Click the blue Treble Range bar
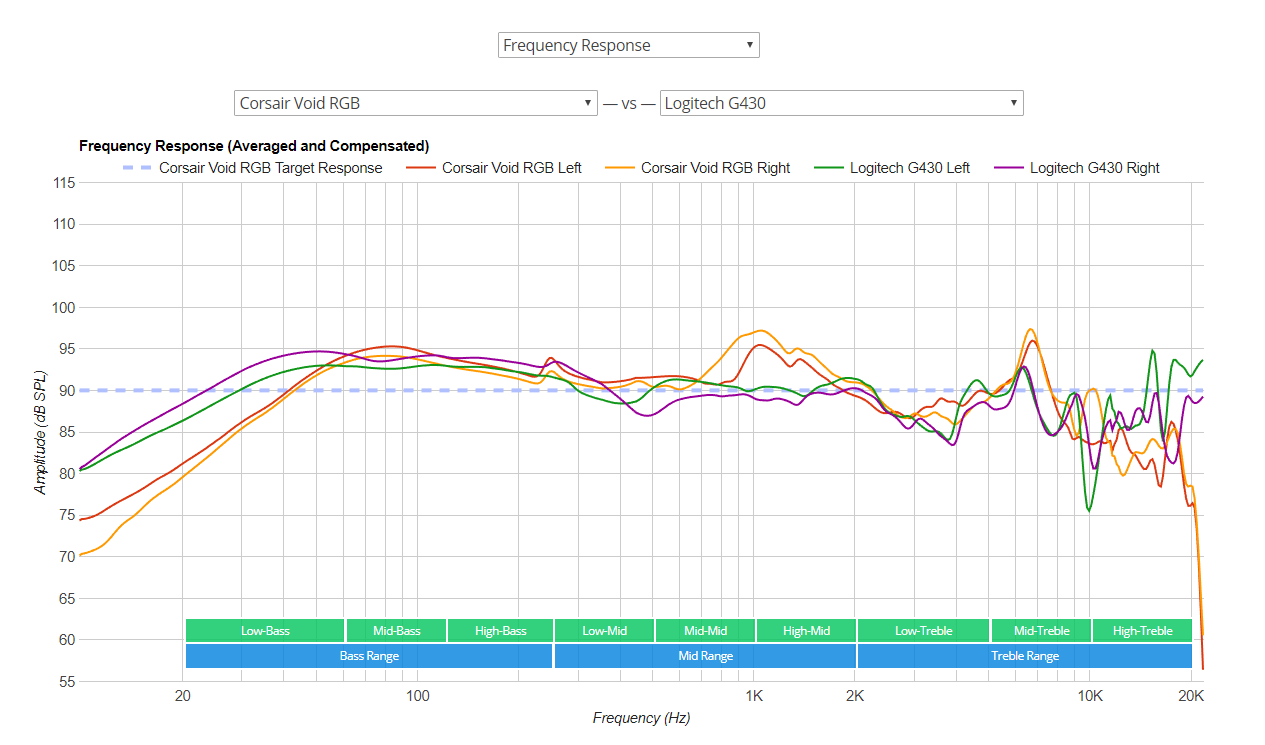The image size is (1265, 745). coord(1024,656)
